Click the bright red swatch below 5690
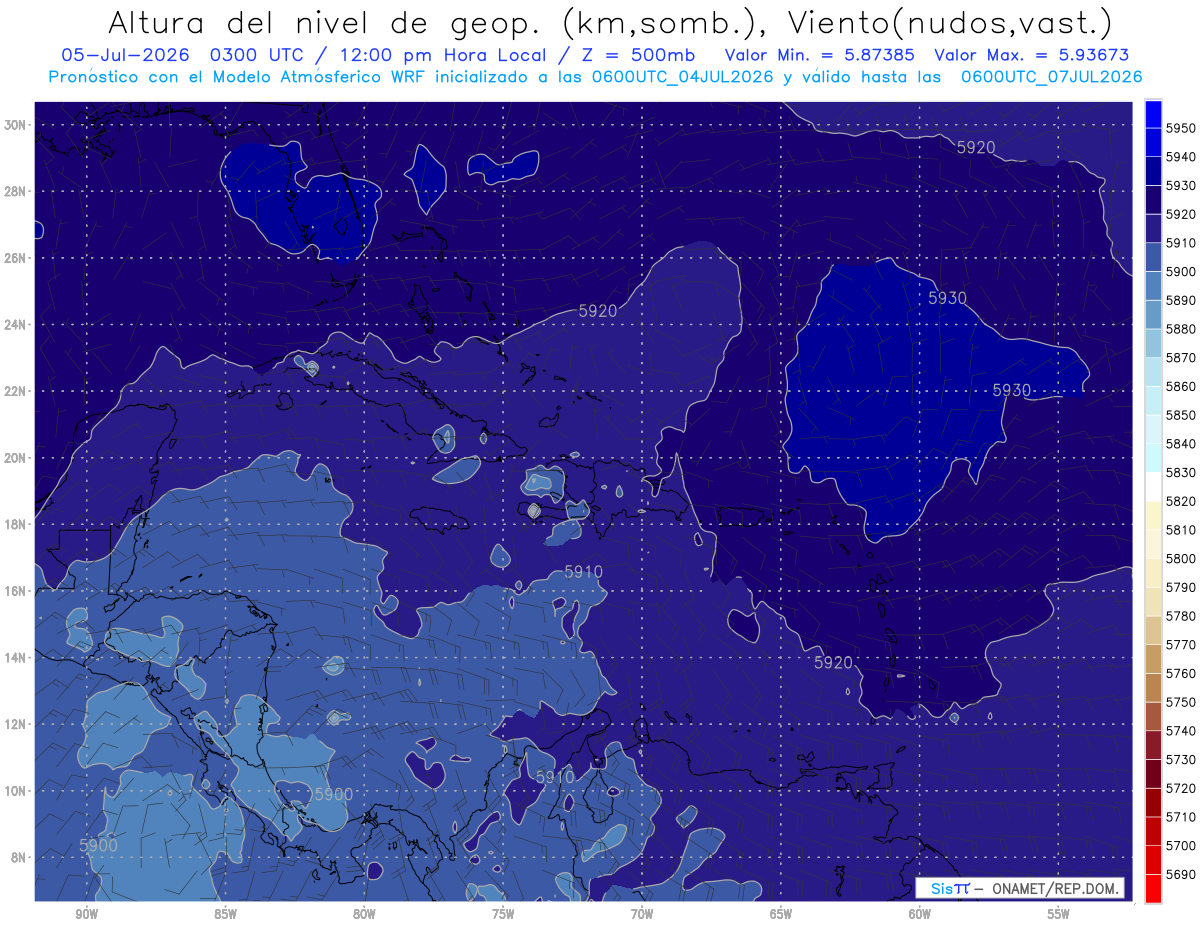This screenshot has height=927, width=1200. coord(1153,888)
